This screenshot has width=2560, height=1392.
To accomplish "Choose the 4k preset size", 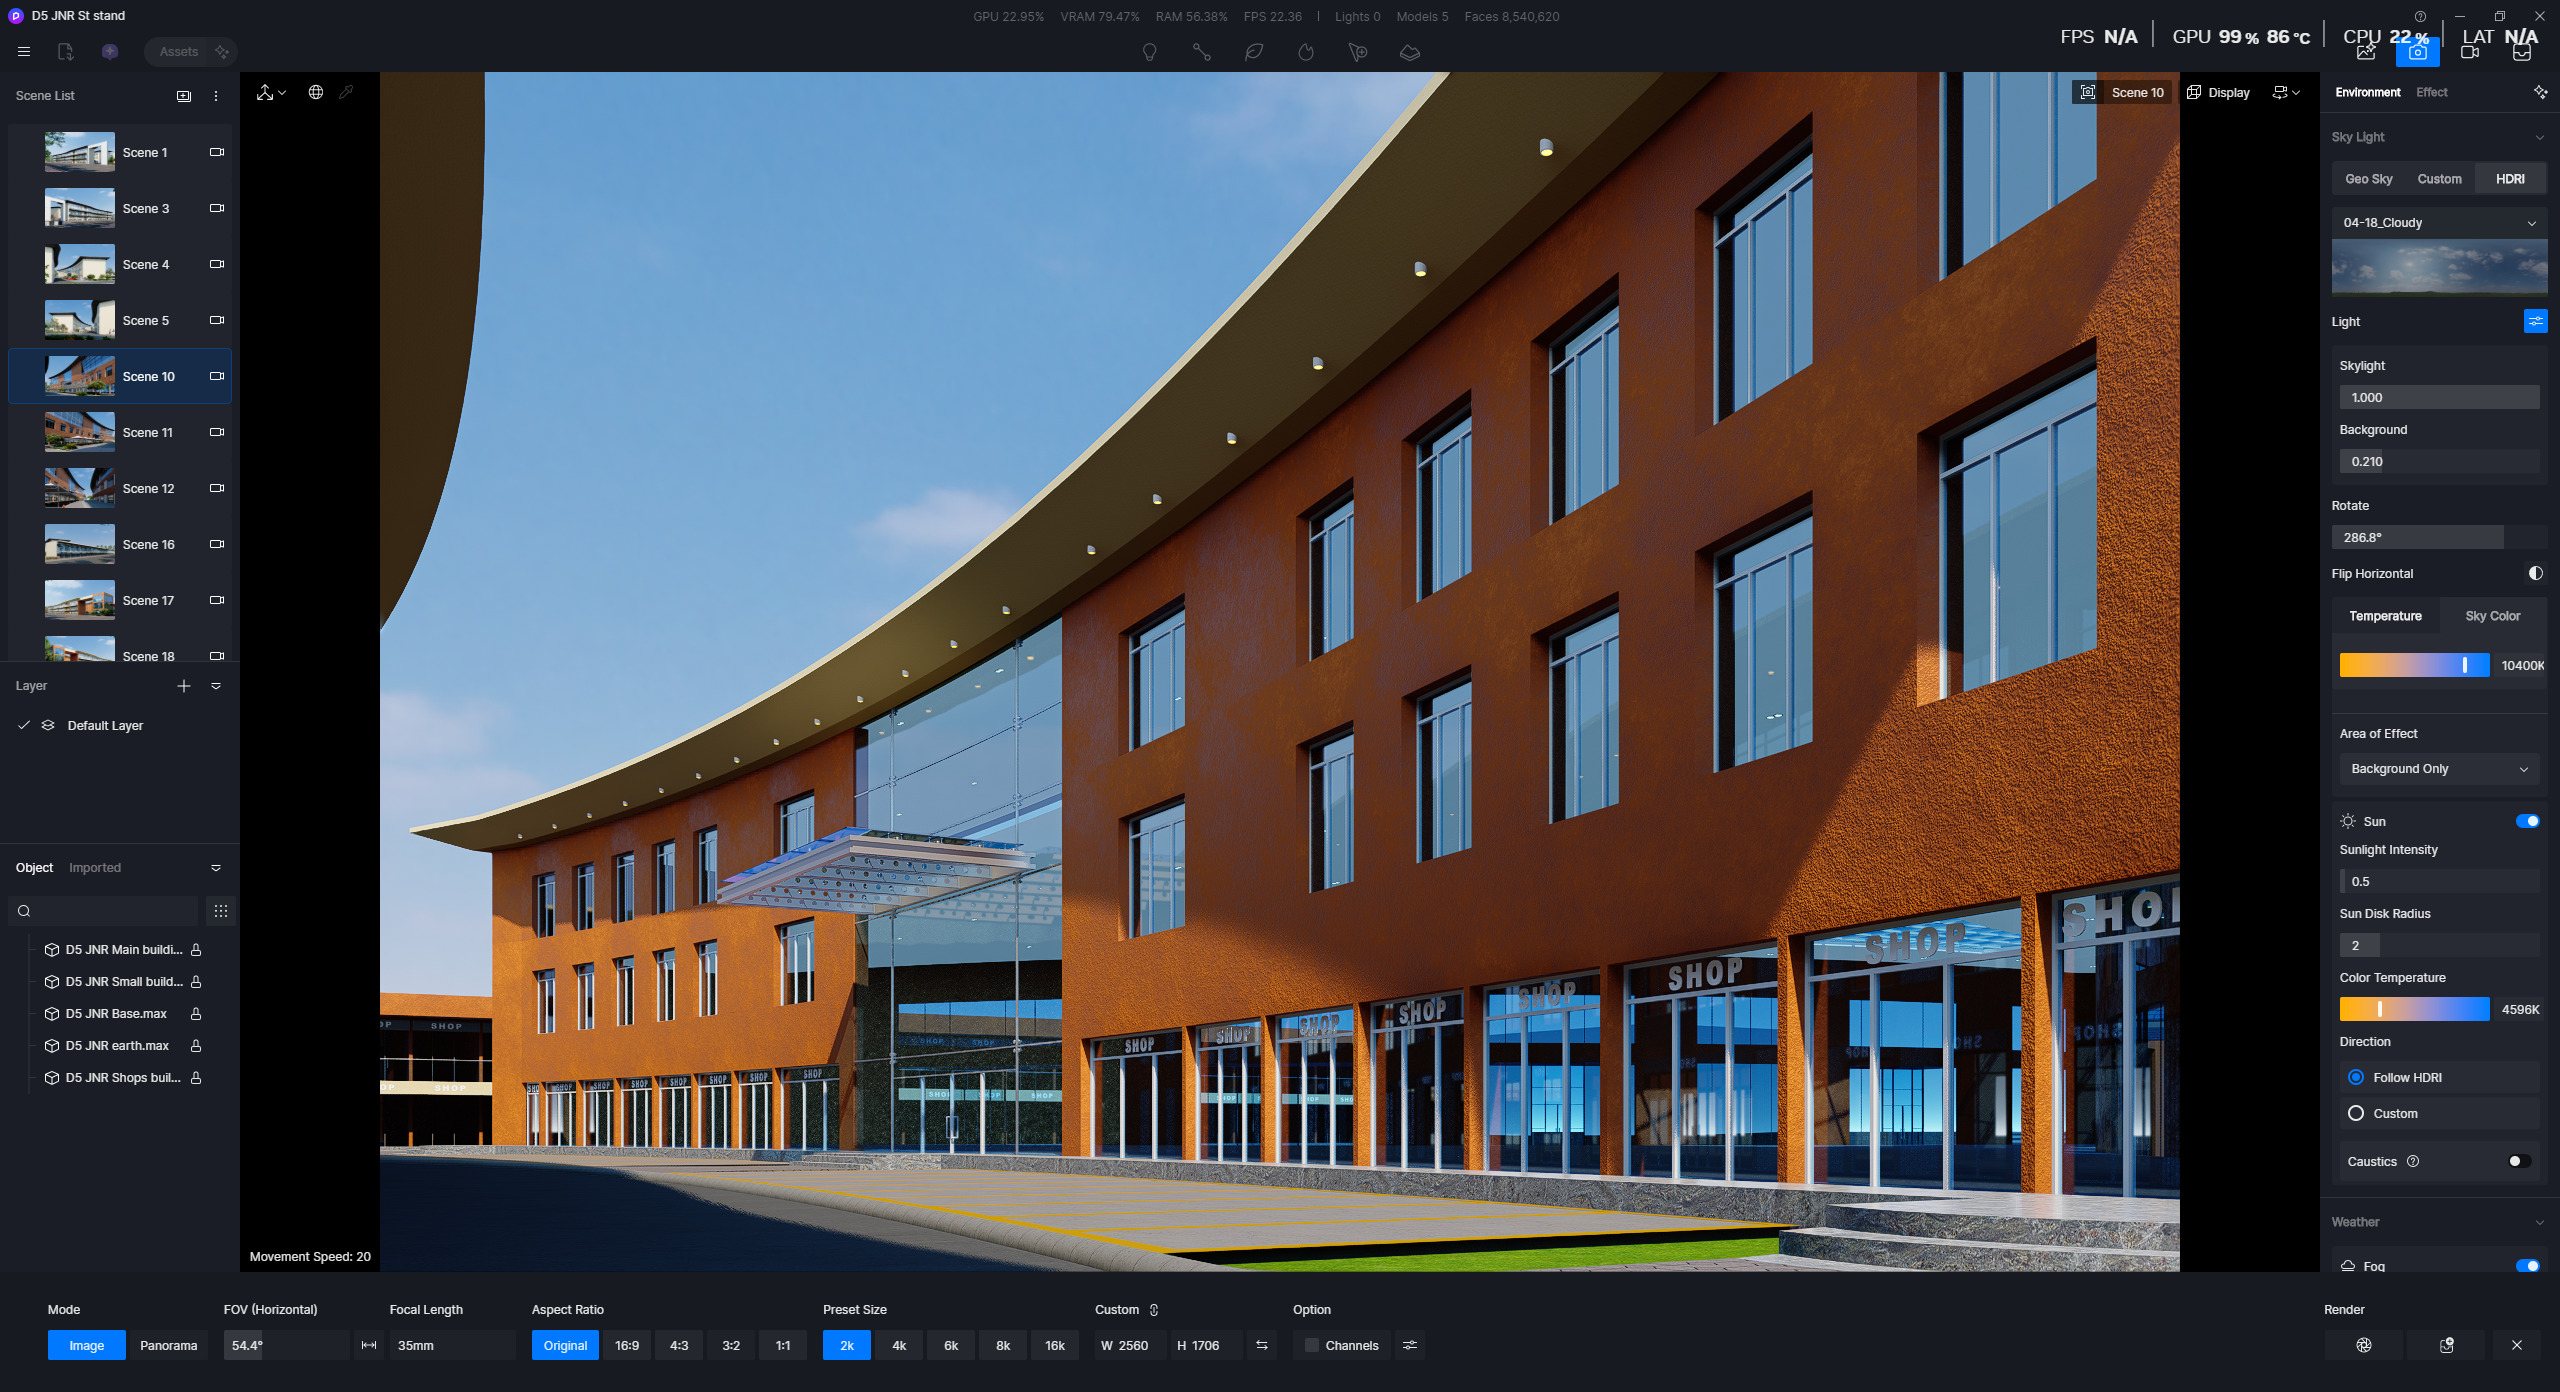I will 899,1345.
